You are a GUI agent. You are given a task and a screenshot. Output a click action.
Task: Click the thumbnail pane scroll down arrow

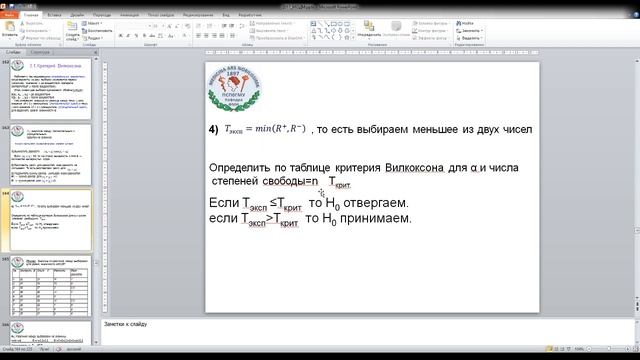96,342
